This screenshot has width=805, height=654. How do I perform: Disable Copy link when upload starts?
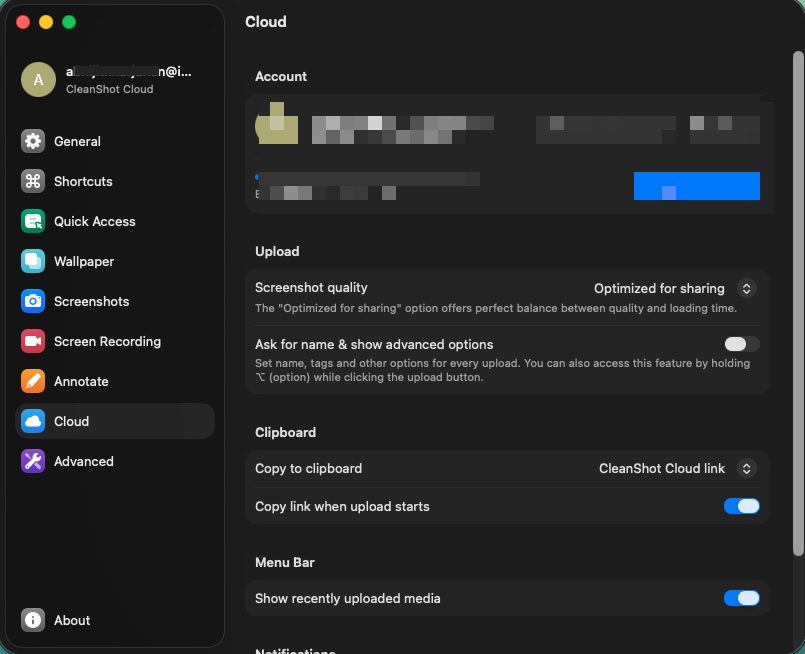741,506
